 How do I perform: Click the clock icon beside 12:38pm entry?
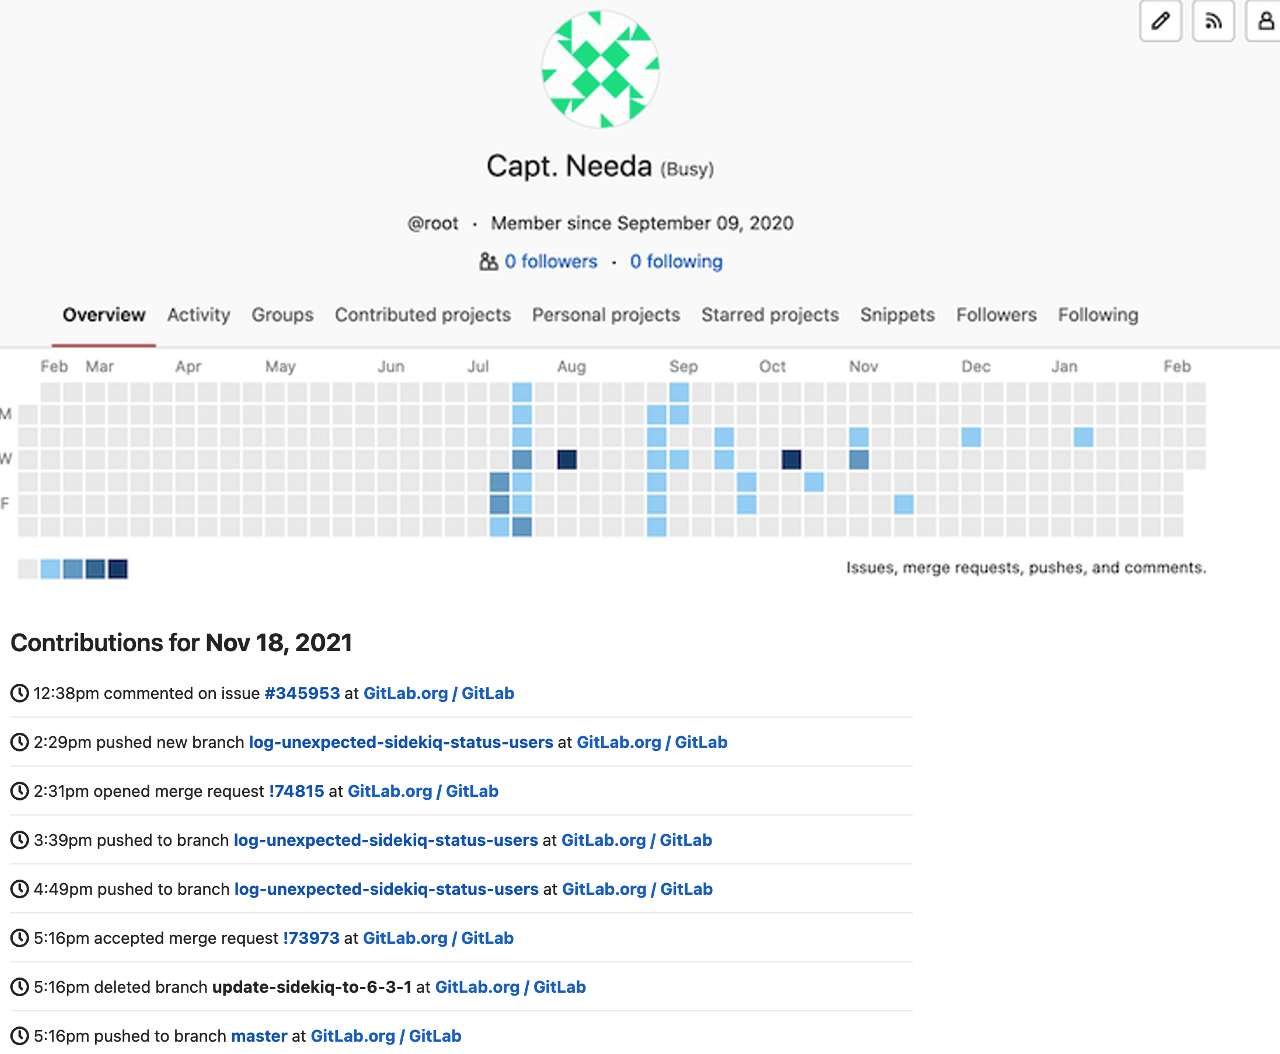(19, 693)
